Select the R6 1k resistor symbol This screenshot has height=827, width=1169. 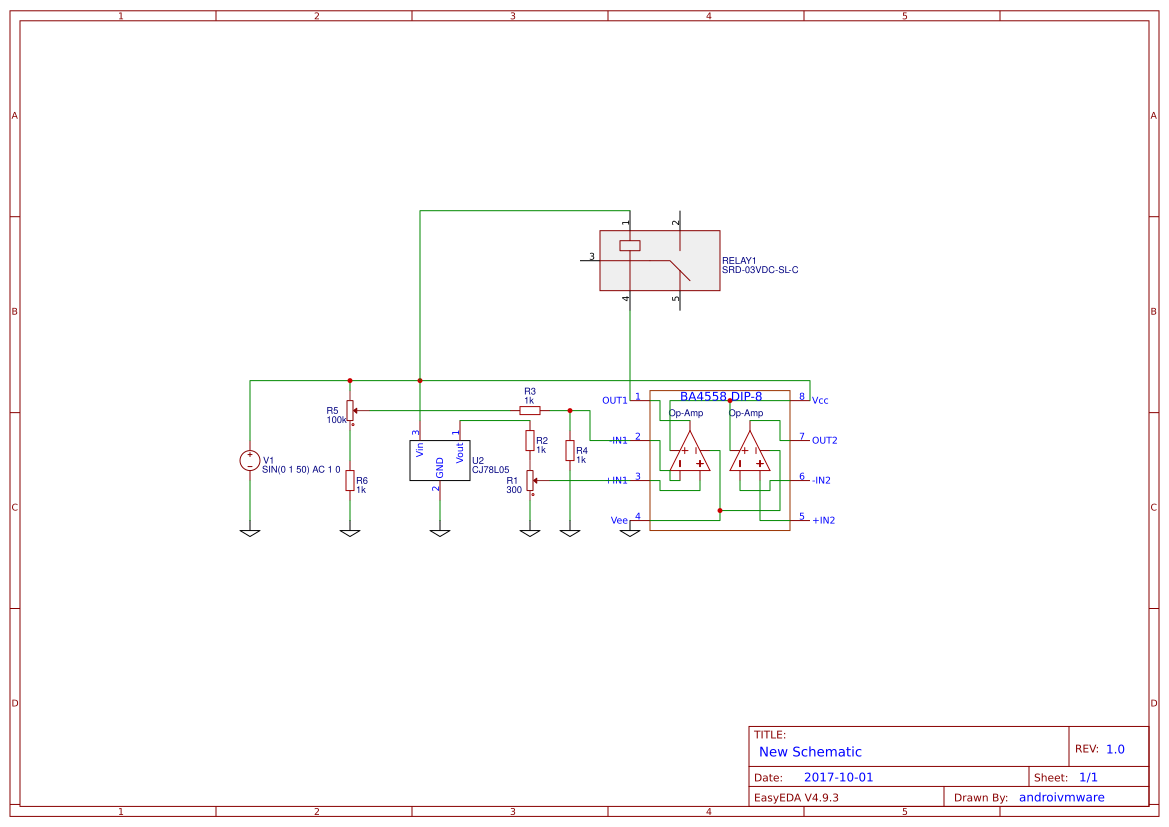tap(350, 481)
